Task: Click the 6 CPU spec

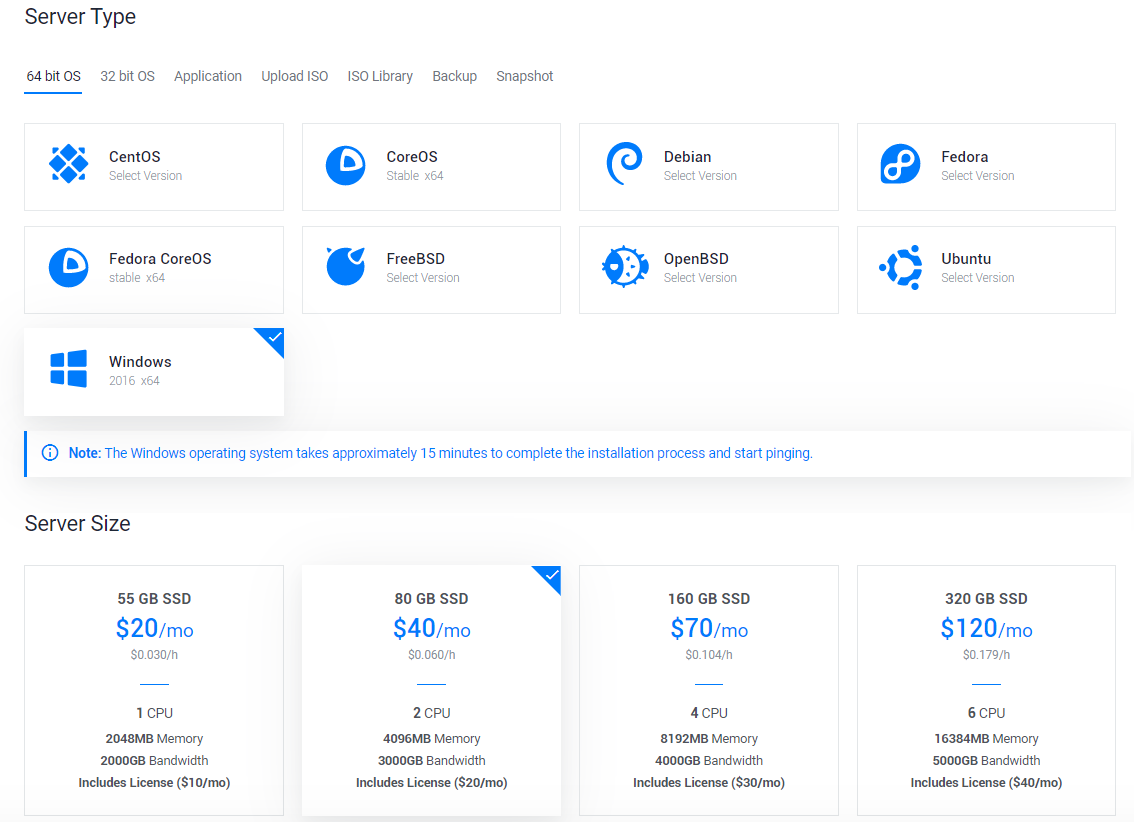Action: point(986,714)
